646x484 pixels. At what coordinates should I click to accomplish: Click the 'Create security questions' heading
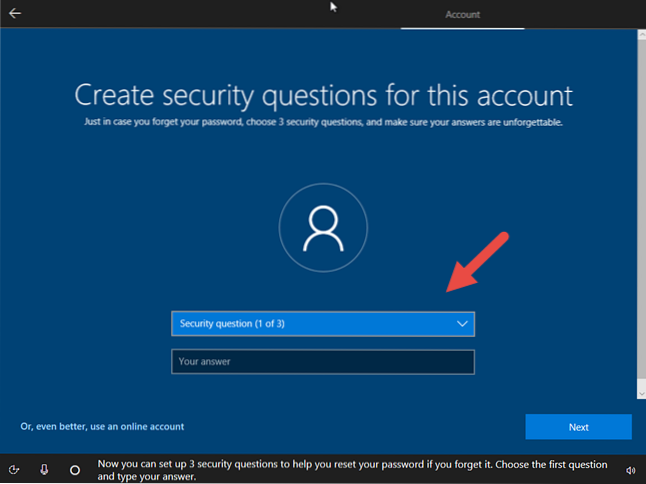click(x=323, y=96)
